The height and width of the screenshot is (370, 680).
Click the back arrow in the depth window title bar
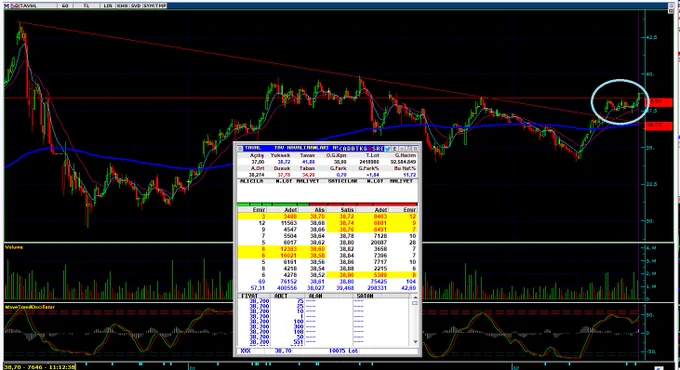[340, 148]
